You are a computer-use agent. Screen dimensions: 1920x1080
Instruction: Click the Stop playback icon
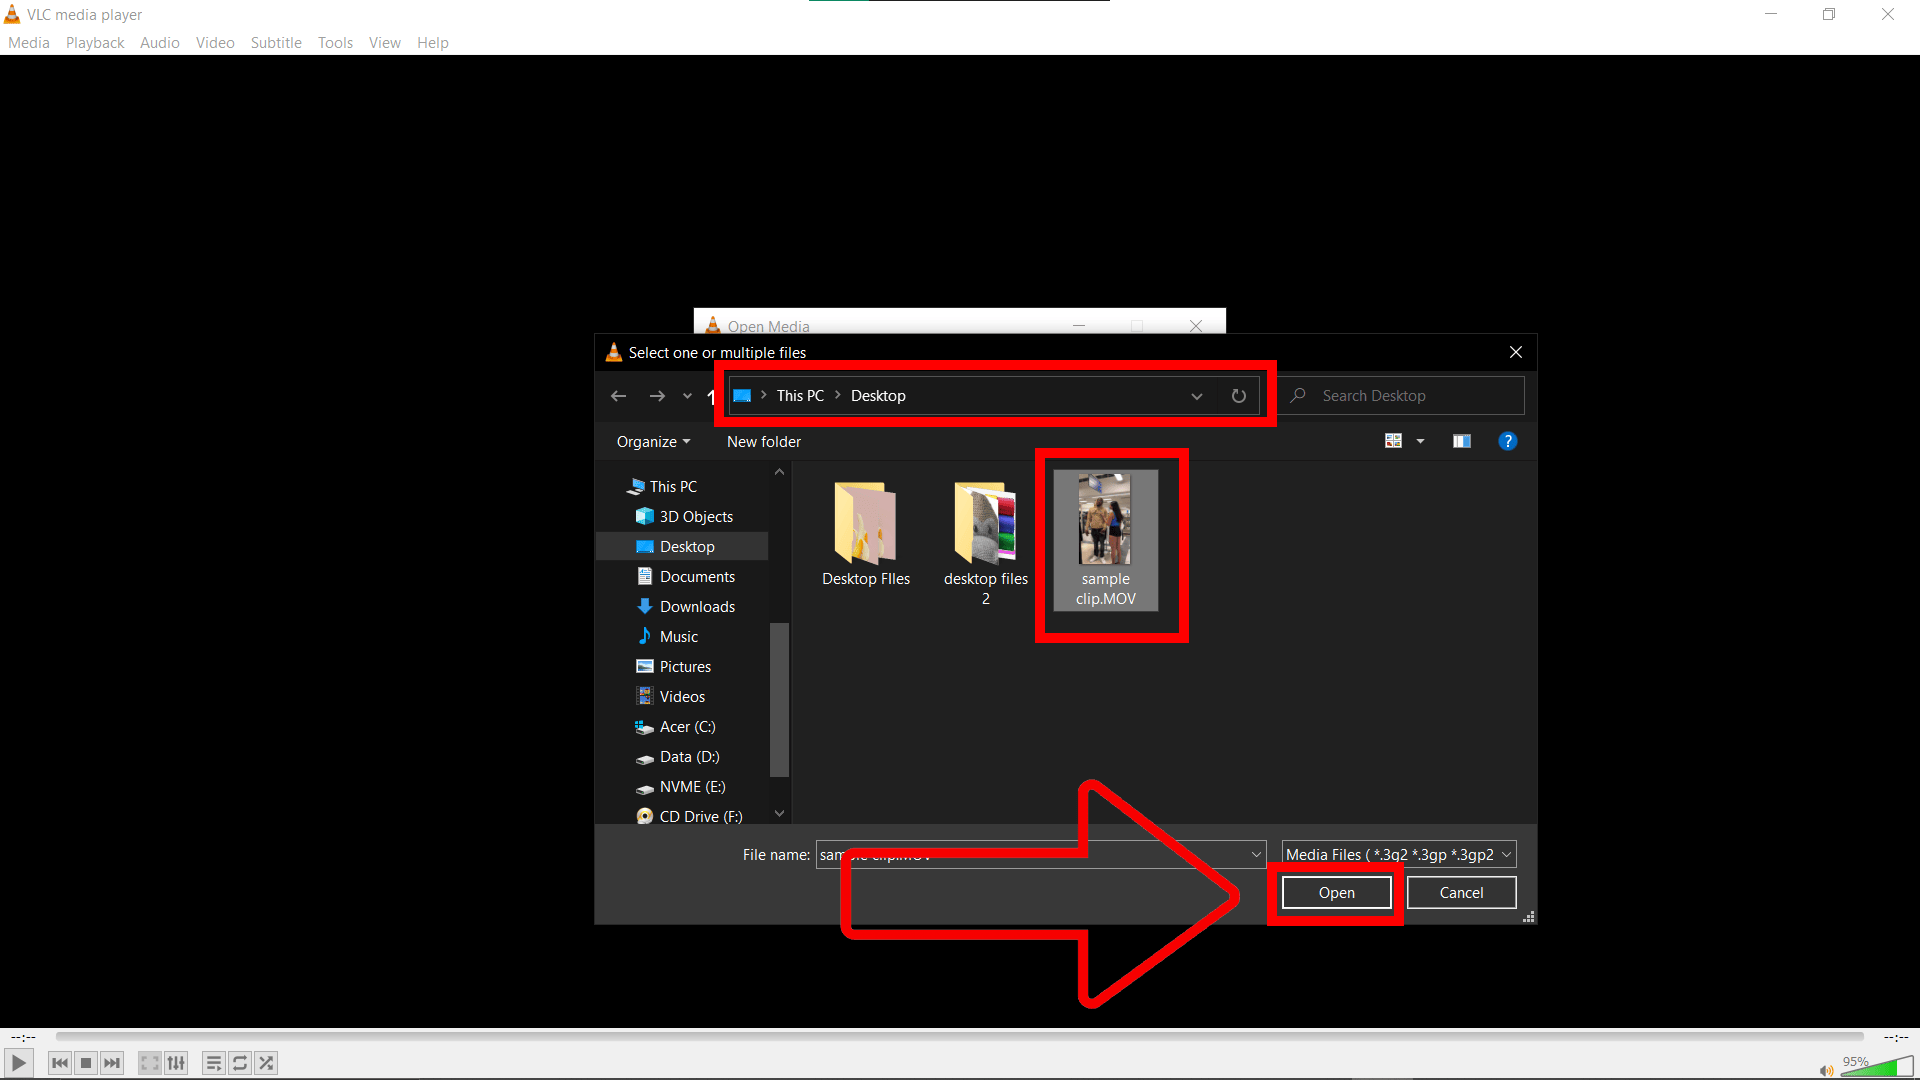pos(85,1062)
